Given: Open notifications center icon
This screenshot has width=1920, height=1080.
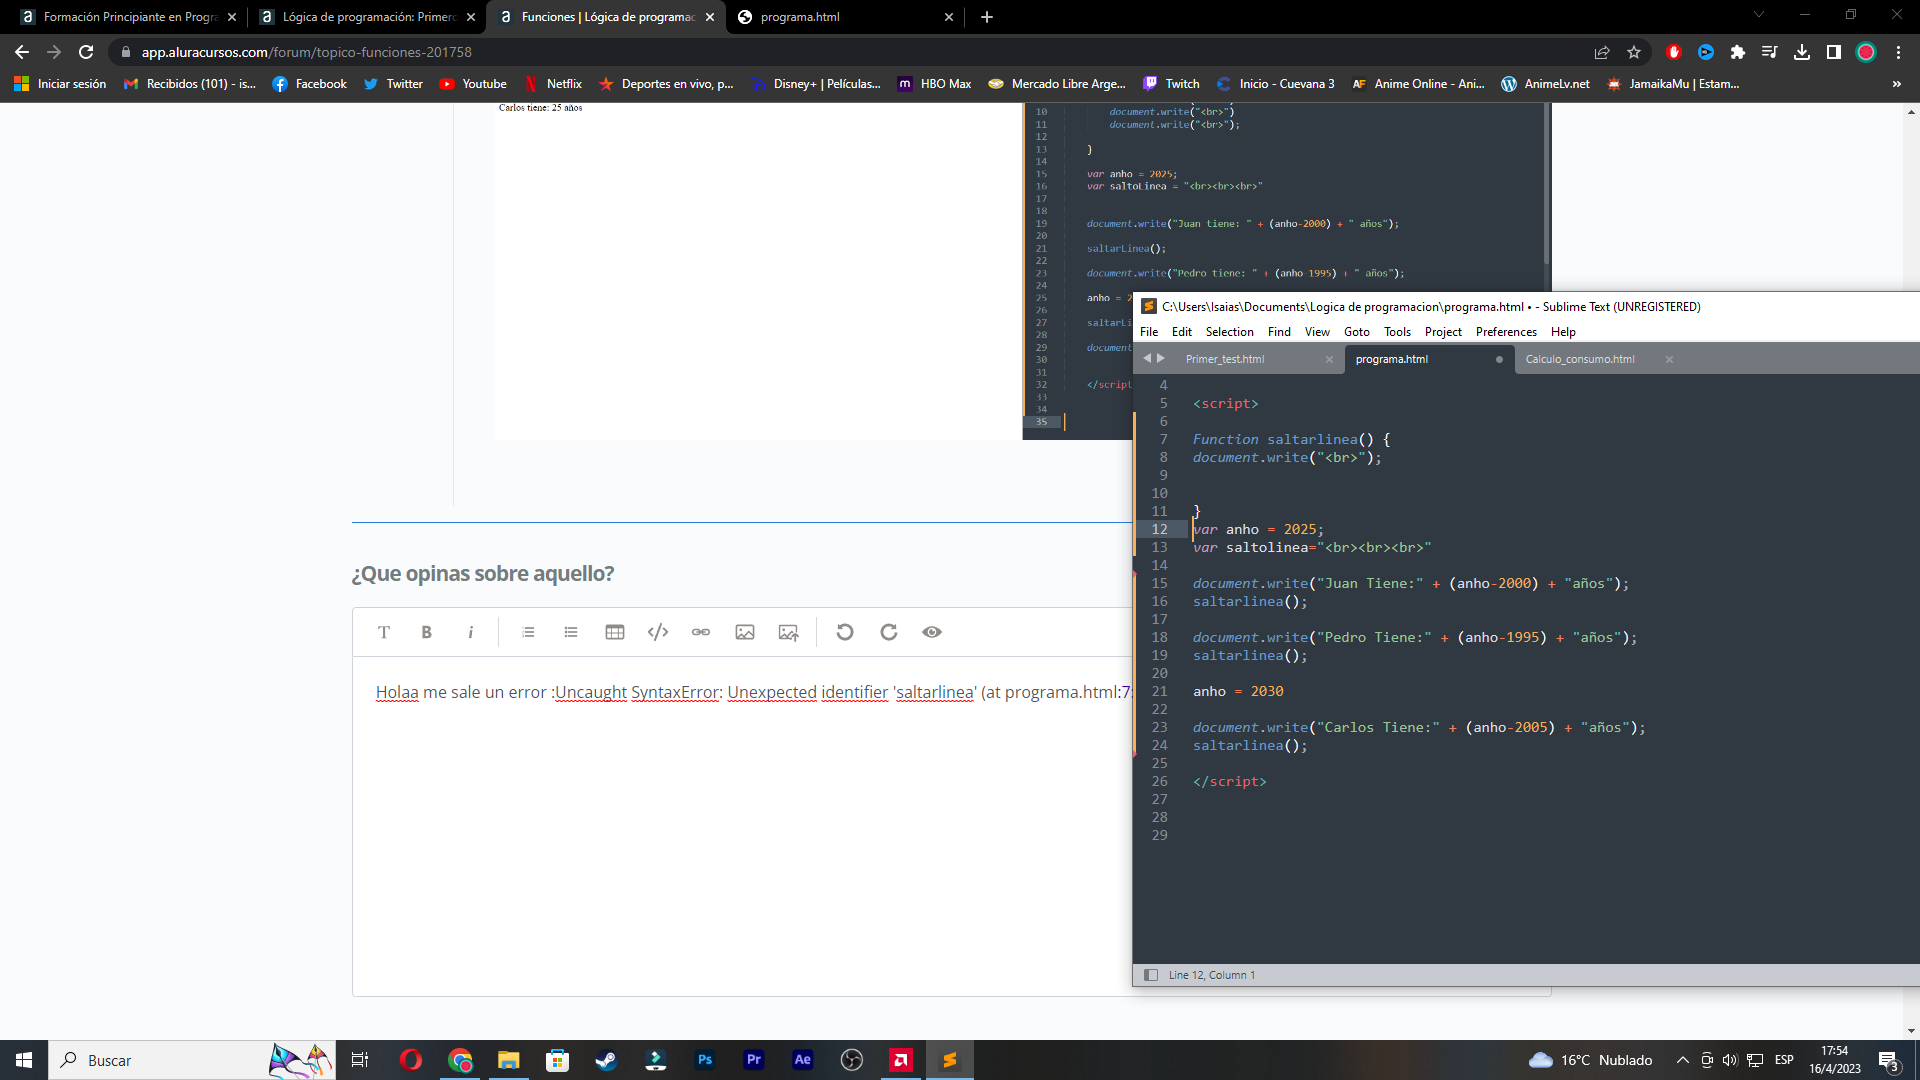Looking at the screenshot, I should point(1888,1060).
